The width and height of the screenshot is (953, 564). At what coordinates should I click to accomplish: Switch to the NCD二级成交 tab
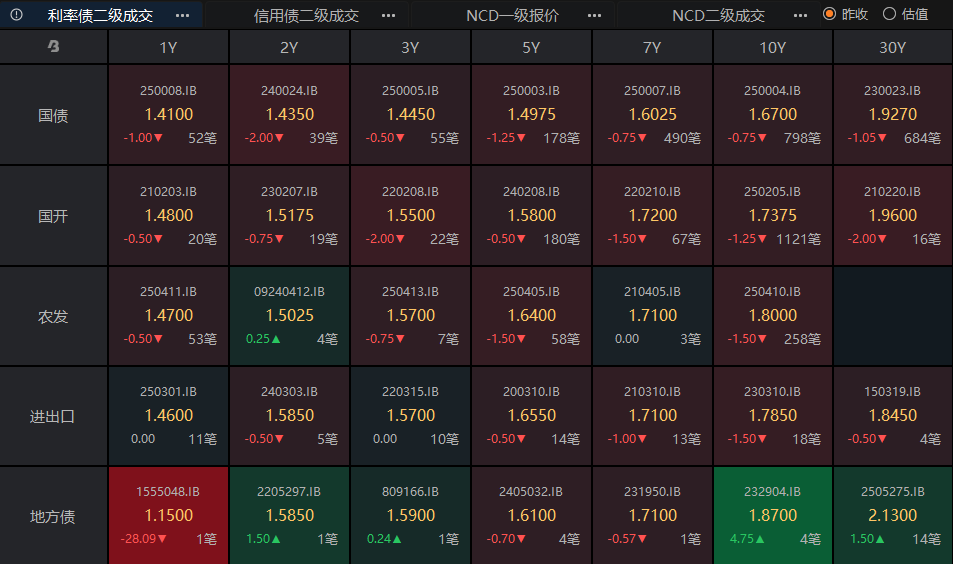click(718, 15)
